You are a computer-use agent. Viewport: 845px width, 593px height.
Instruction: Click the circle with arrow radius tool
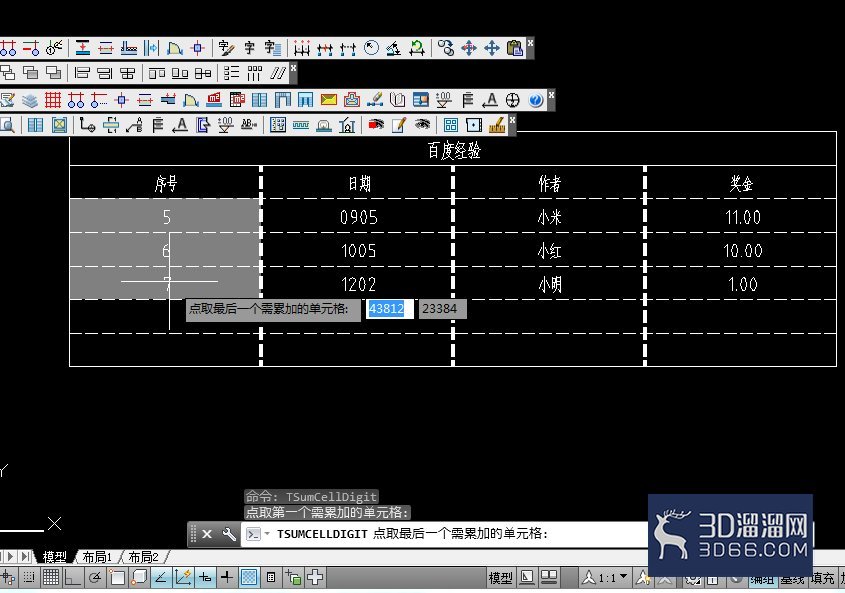point(371,49)
